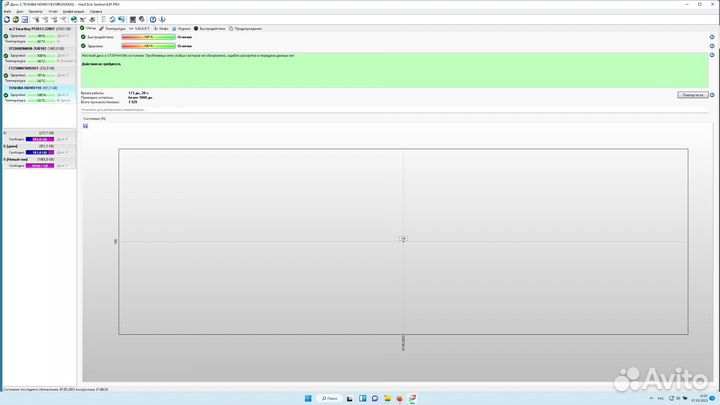The image size is (720, 405).
Task: Click green check icon under TOSHIBA HDWD110
Action: click(6, 95)
